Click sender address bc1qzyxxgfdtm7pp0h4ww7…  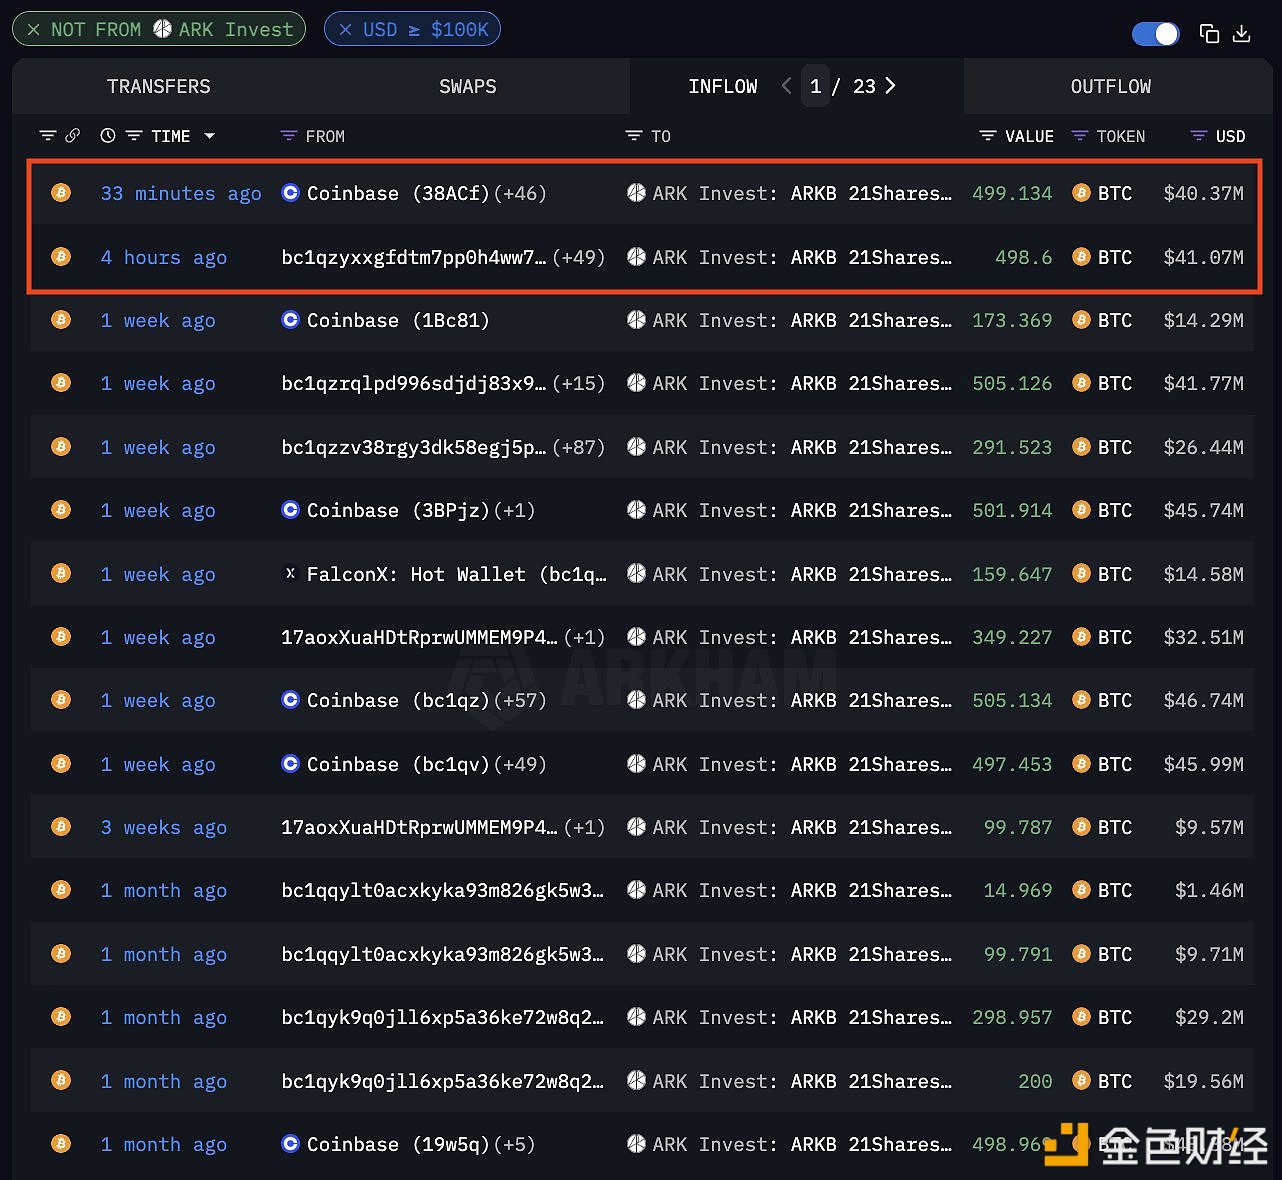coord(414,258)
